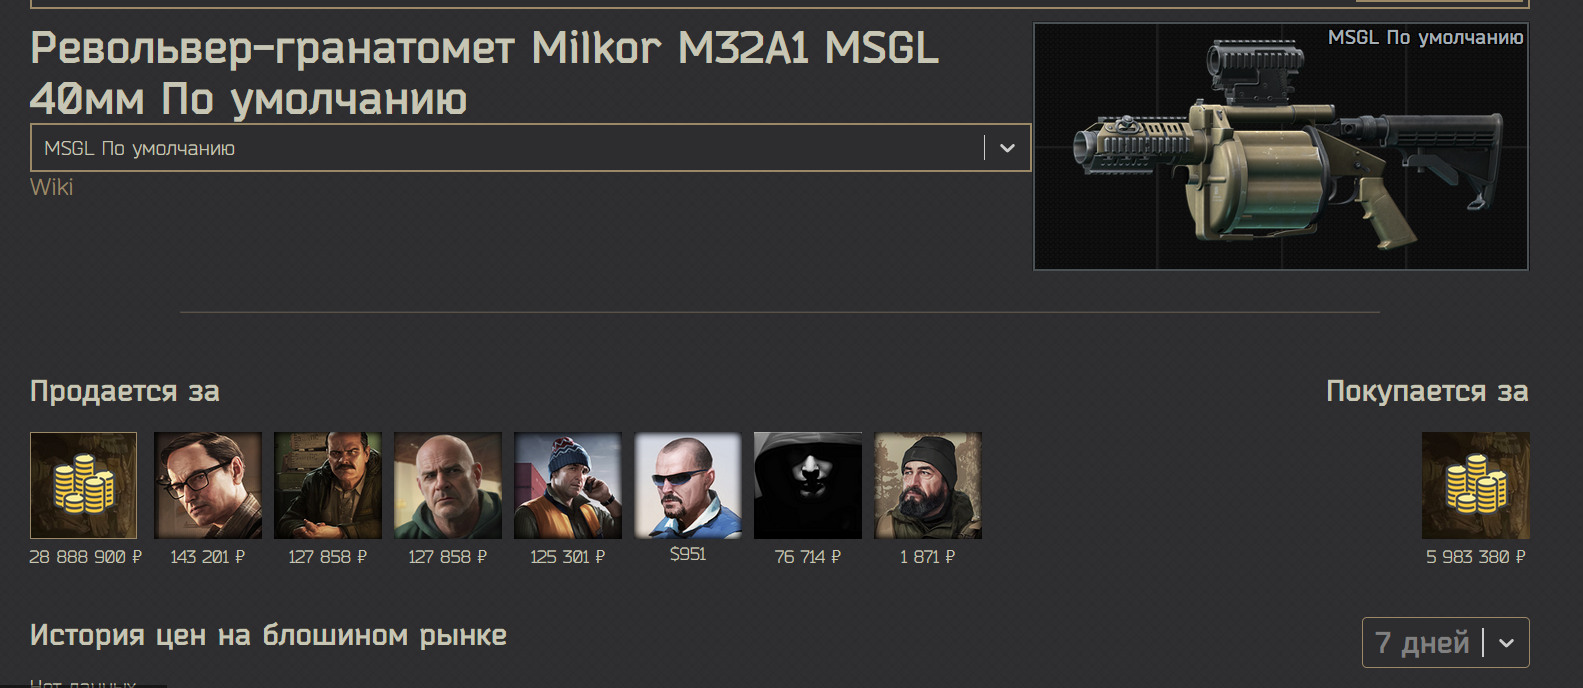
Task: Open the MSGL По умолчанию preset dropdown
Action: (x=530, y=148)
